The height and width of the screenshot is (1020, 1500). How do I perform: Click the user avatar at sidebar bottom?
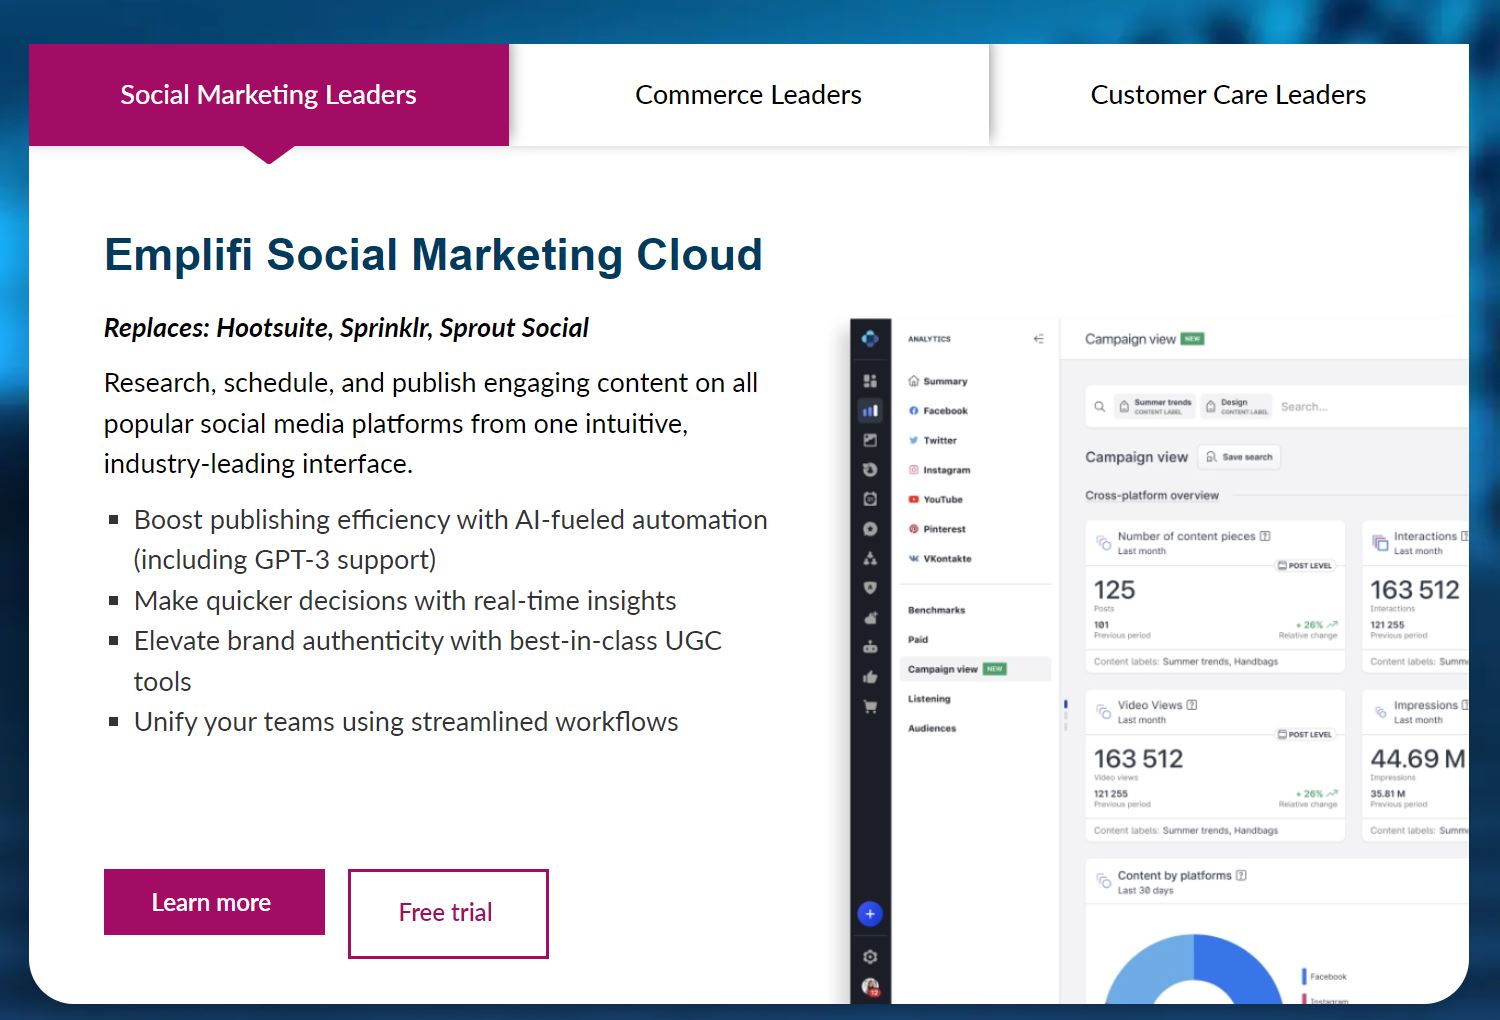pyautogui.click(x=870, y=987)
